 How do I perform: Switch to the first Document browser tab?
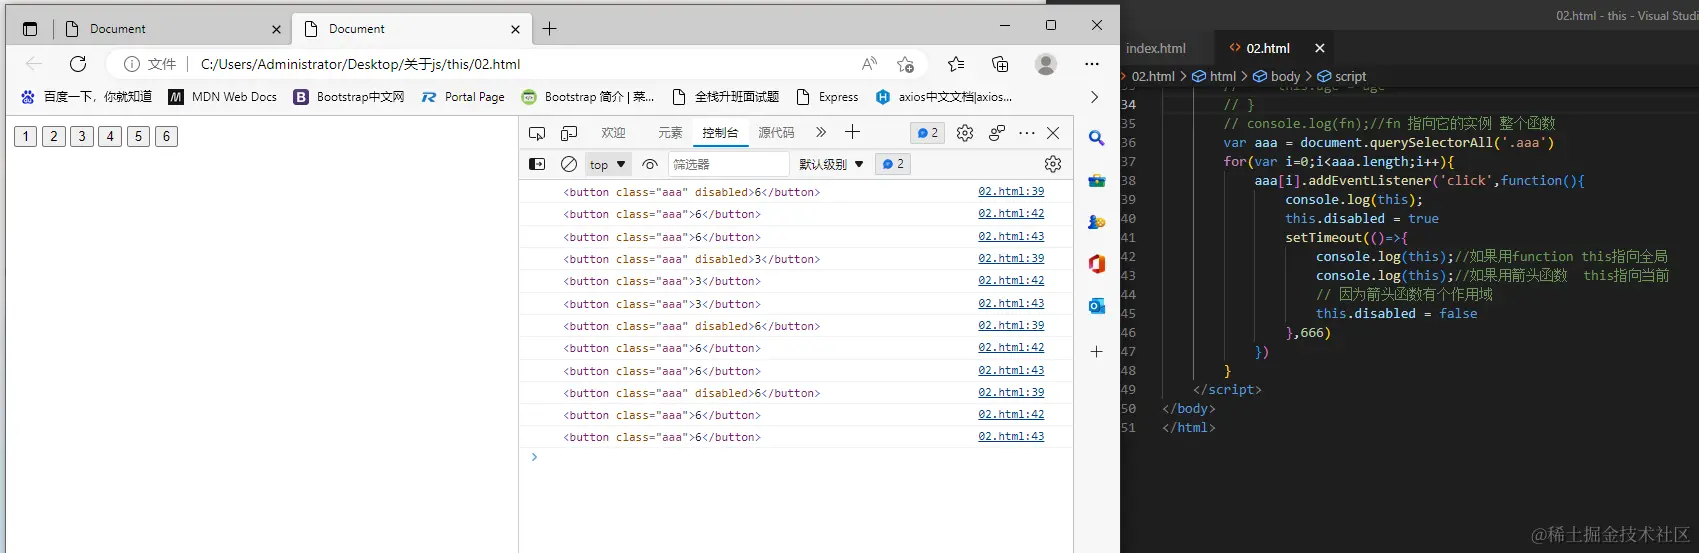(x=170, y=29)
